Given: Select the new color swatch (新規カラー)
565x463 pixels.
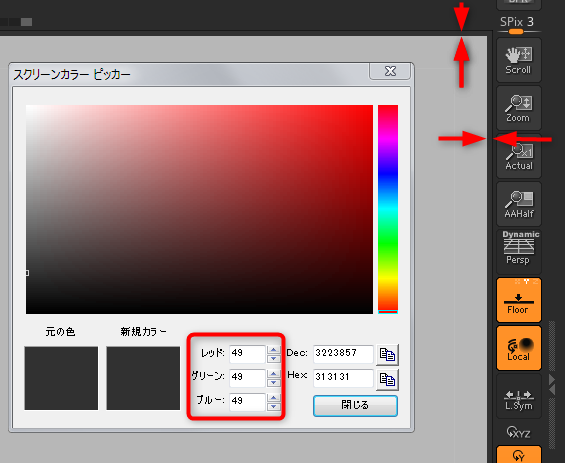Looking at the screenshot, I should point(143,378).
